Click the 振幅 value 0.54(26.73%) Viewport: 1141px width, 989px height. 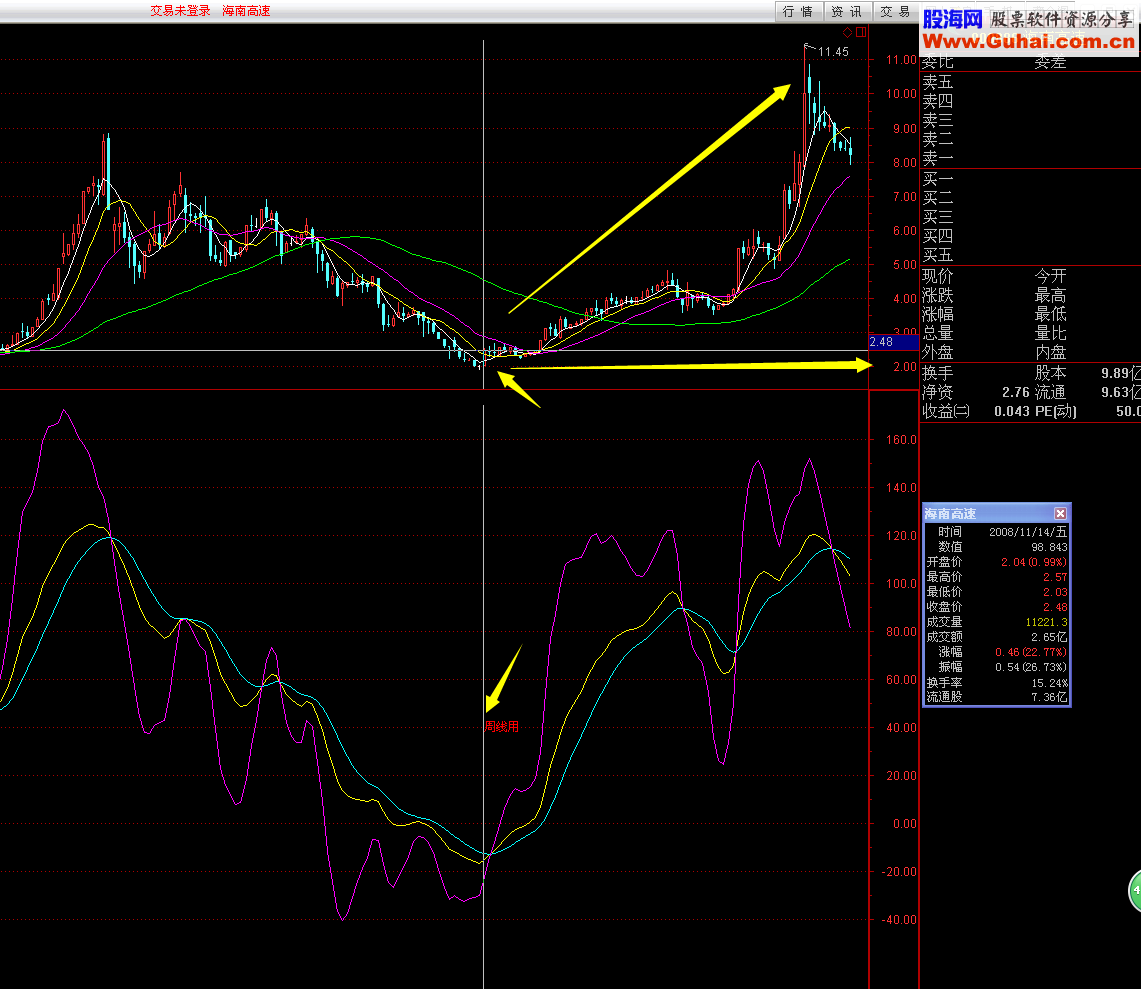pyautogui.click(x=1031, y=667)
